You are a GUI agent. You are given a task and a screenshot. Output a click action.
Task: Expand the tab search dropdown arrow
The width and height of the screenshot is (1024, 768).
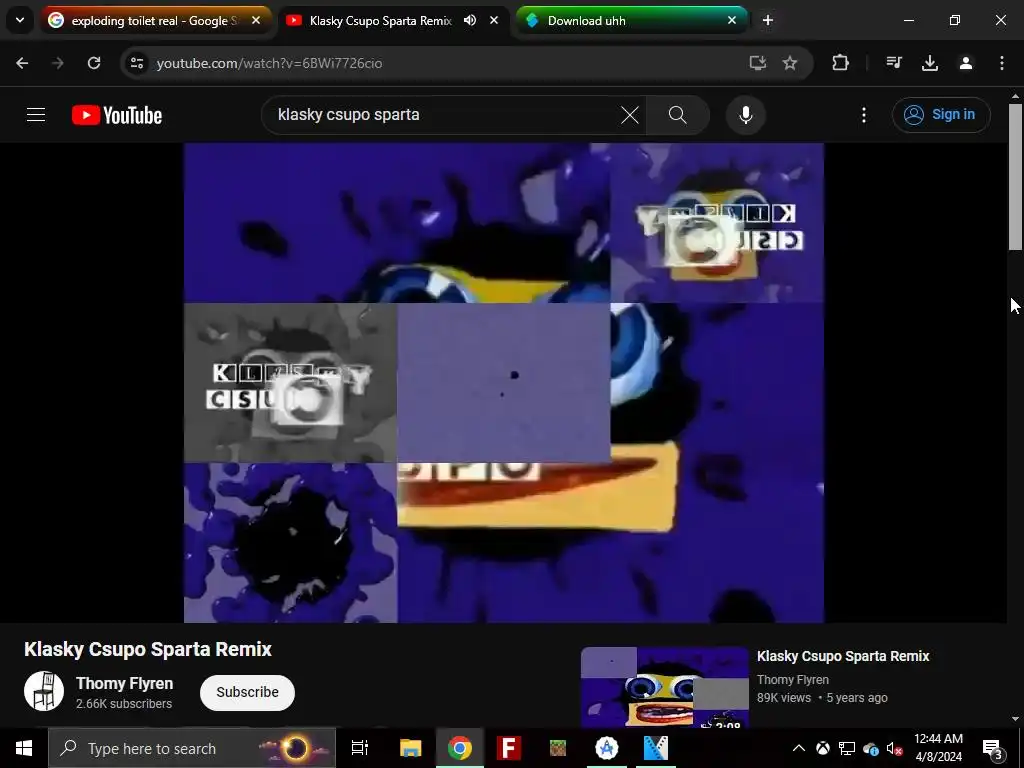[x=20, y=21]
